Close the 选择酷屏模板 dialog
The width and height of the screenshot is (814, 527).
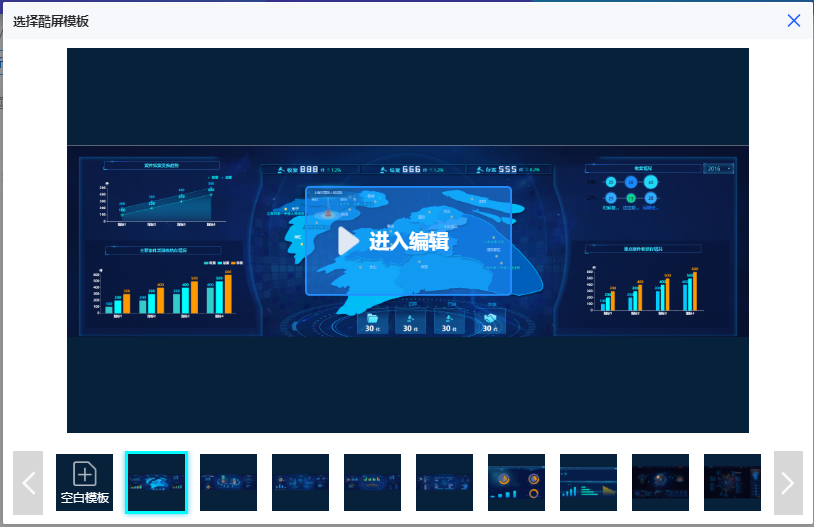[x=794, y=20]
